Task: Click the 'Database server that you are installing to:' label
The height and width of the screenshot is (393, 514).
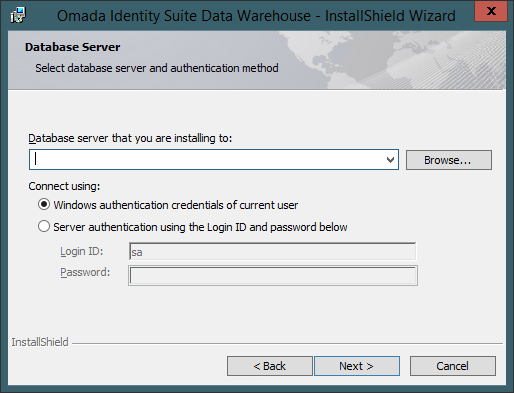Action: click(x=130, y=138)
